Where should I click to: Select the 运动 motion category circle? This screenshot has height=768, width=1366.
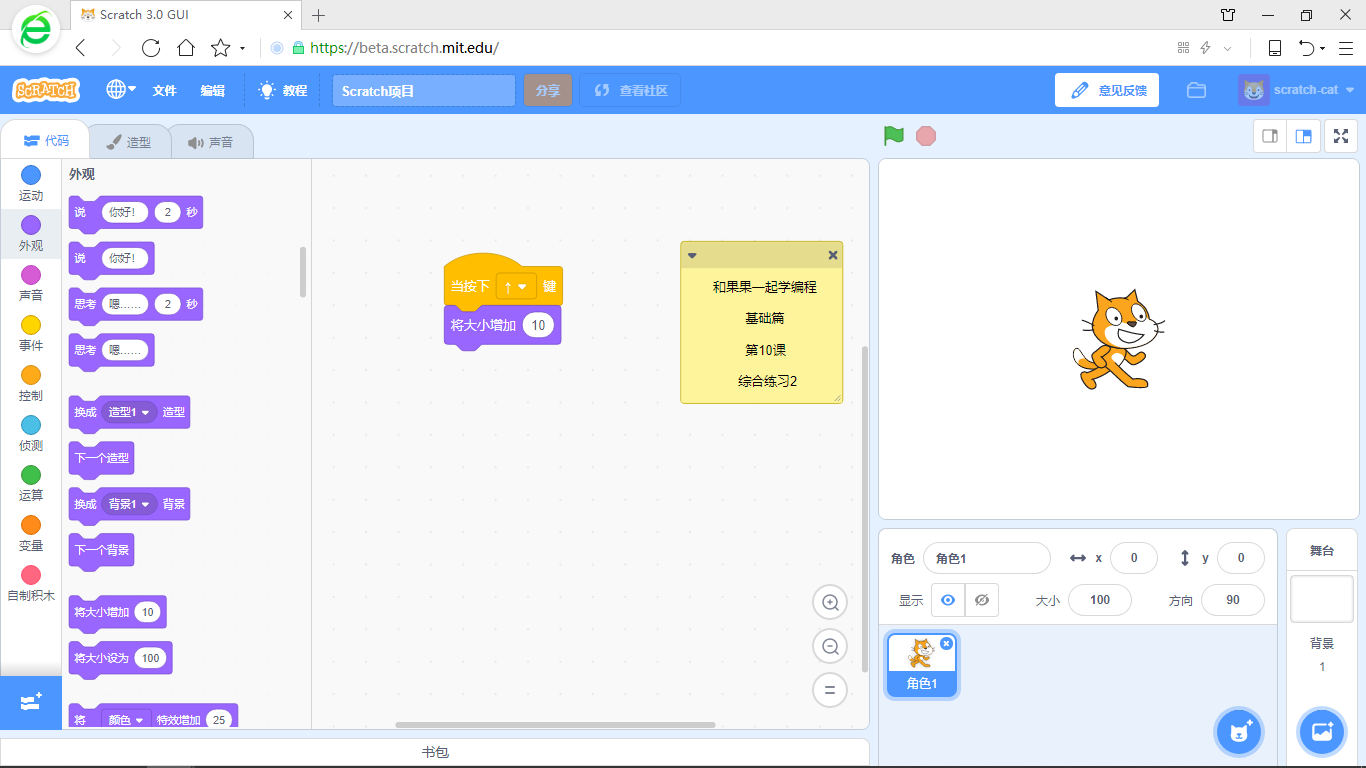tap(31, 175)
